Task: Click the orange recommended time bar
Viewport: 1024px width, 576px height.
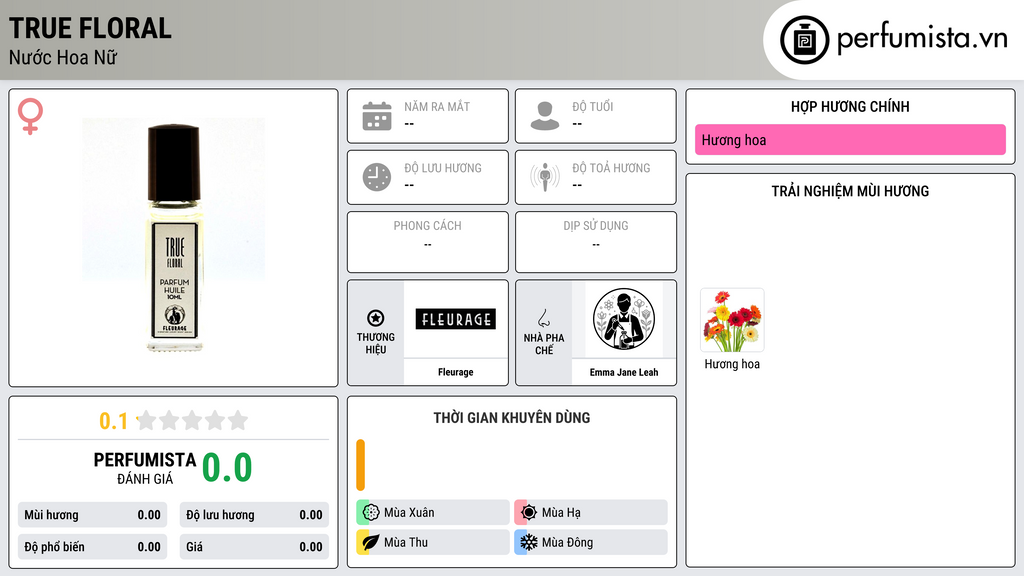Action: point(360,465)
